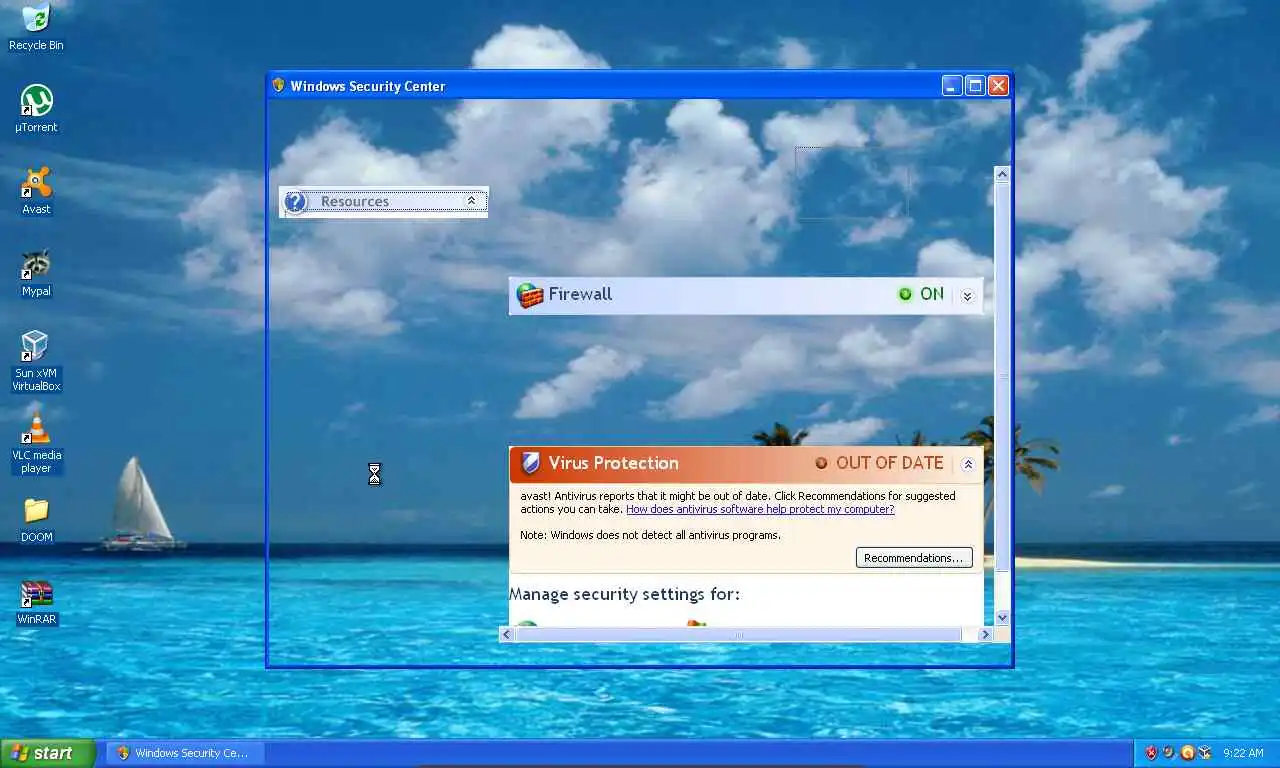Minimize the Windows Security Center window
Image resolution: width=1280 pixels, height=768 pixels.
[952, 86]
